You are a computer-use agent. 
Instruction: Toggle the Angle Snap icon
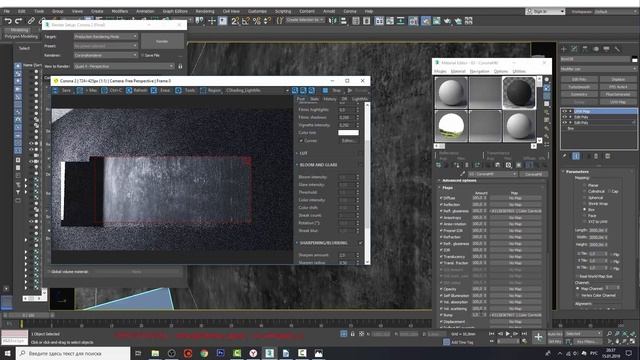(x=246, y=21)
